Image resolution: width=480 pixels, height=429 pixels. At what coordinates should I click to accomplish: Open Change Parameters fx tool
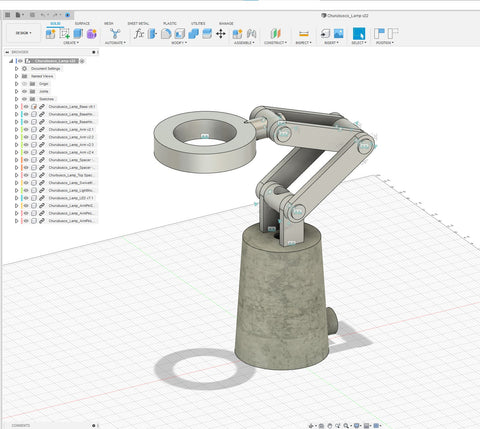[139, 33]
